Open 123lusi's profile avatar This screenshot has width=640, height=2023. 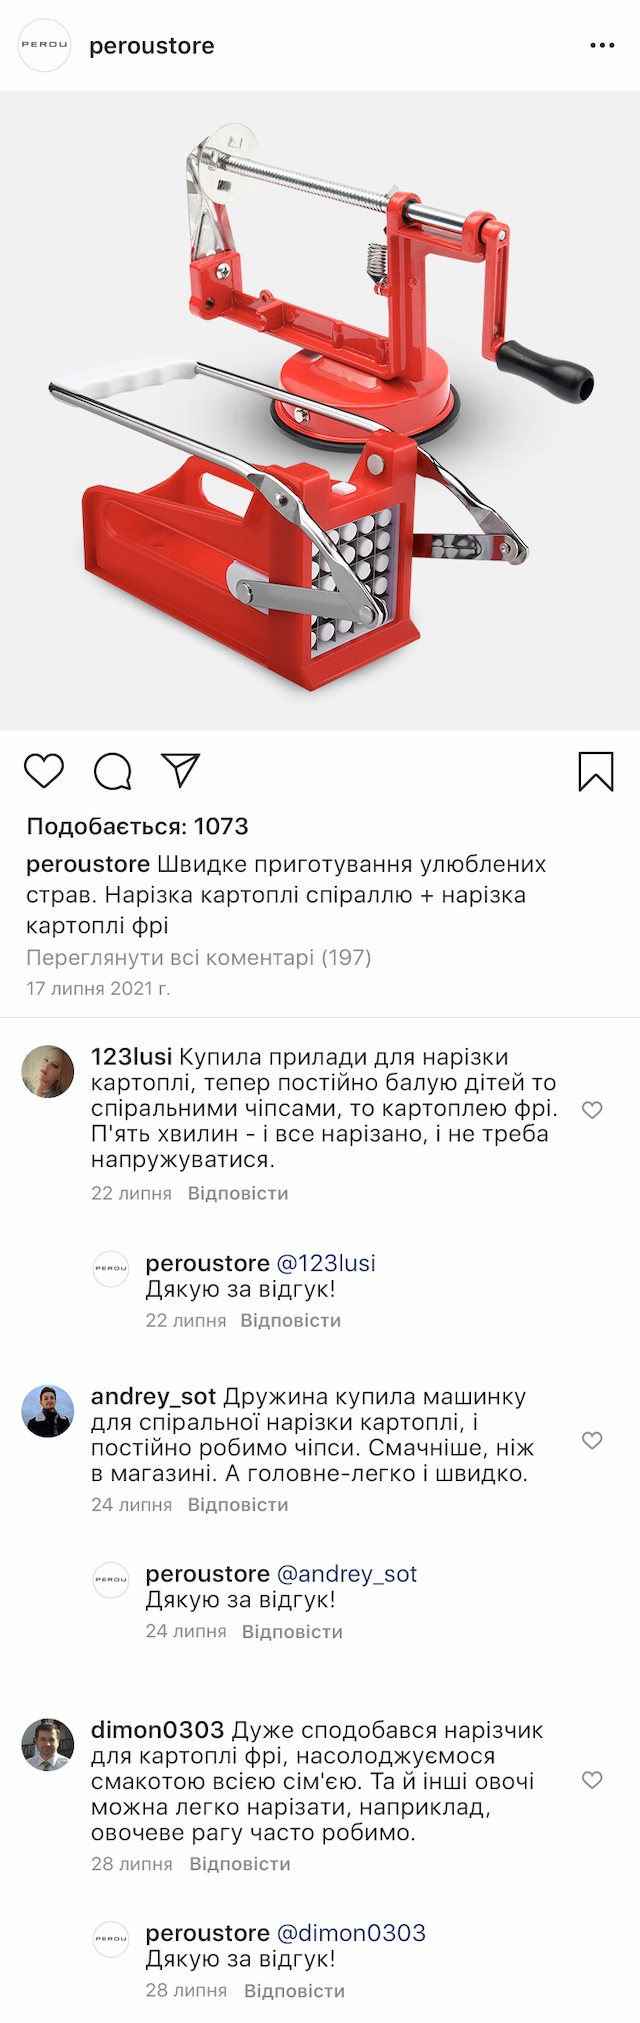coord(48,1072)
